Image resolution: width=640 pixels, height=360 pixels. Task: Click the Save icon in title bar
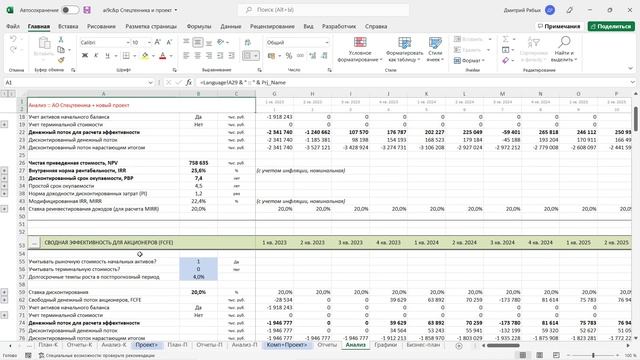[x=87, y=10]
